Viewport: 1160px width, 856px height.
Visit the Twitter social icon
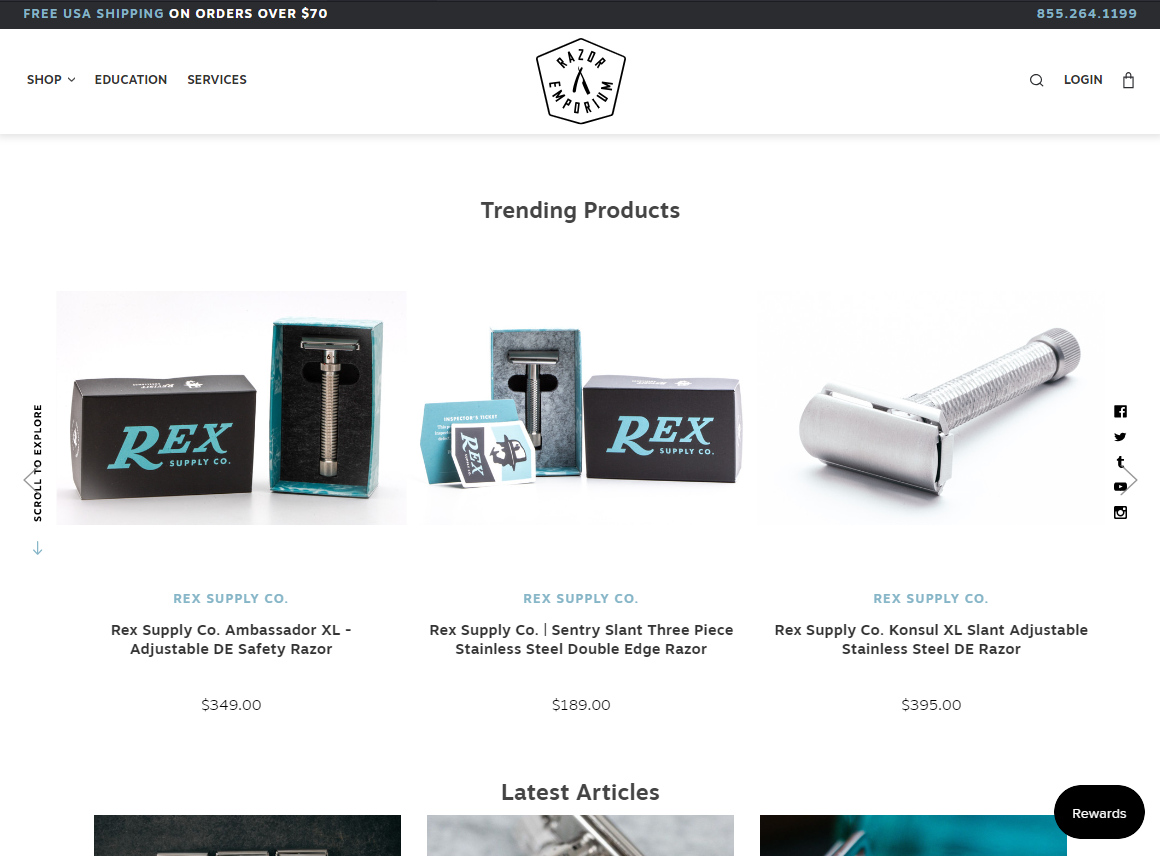[1120, 437]
